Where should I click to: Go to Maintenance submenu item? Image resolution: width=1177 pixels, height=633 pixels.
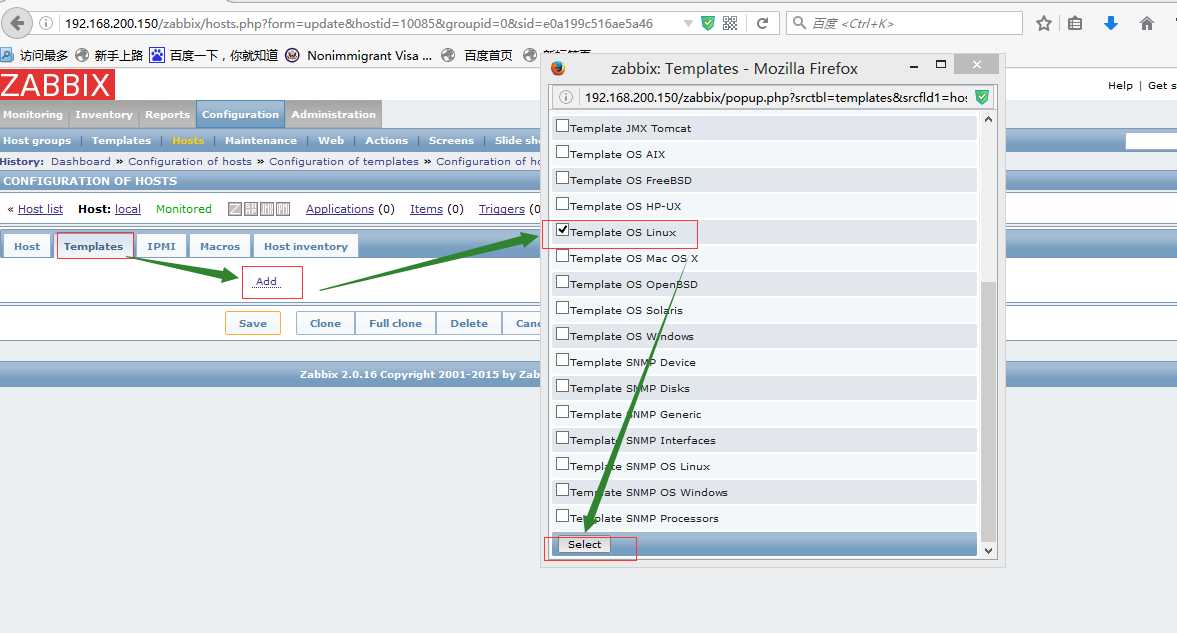pyautogui.click(x=260, y=140)
